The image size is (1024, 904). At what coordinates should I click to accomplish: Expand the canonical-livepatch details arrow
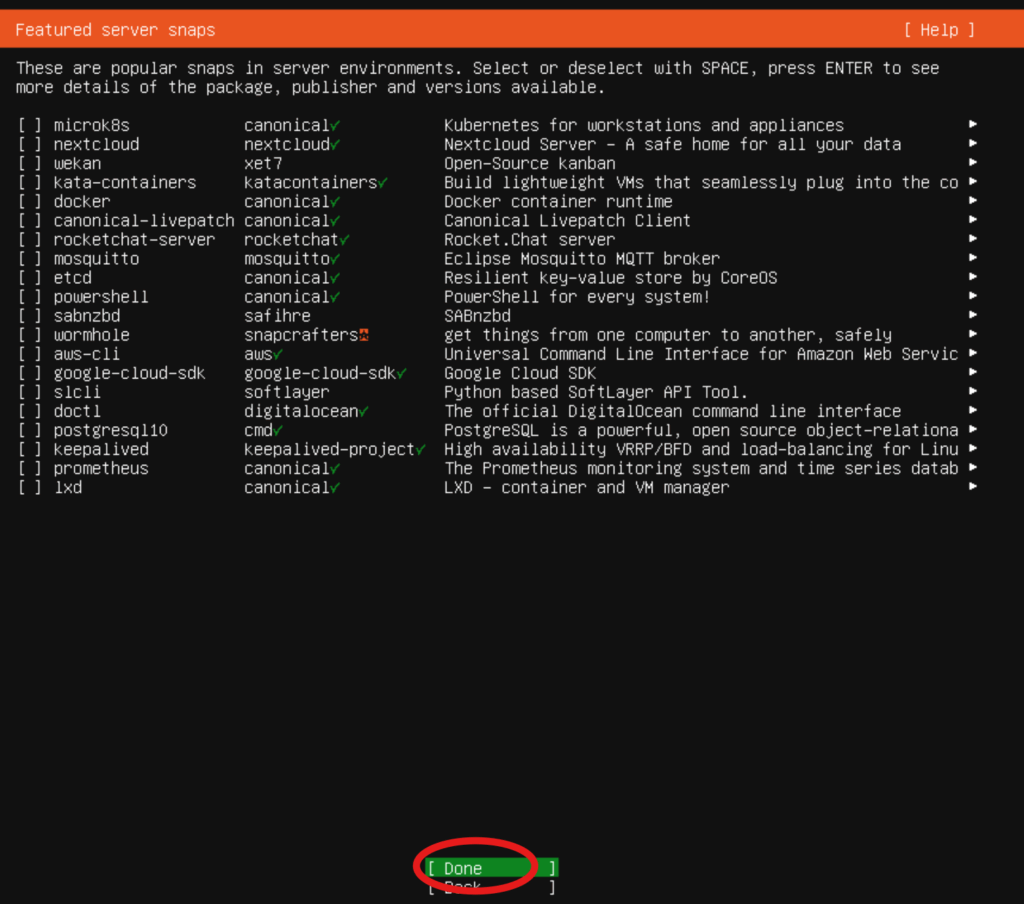(972, 219)
